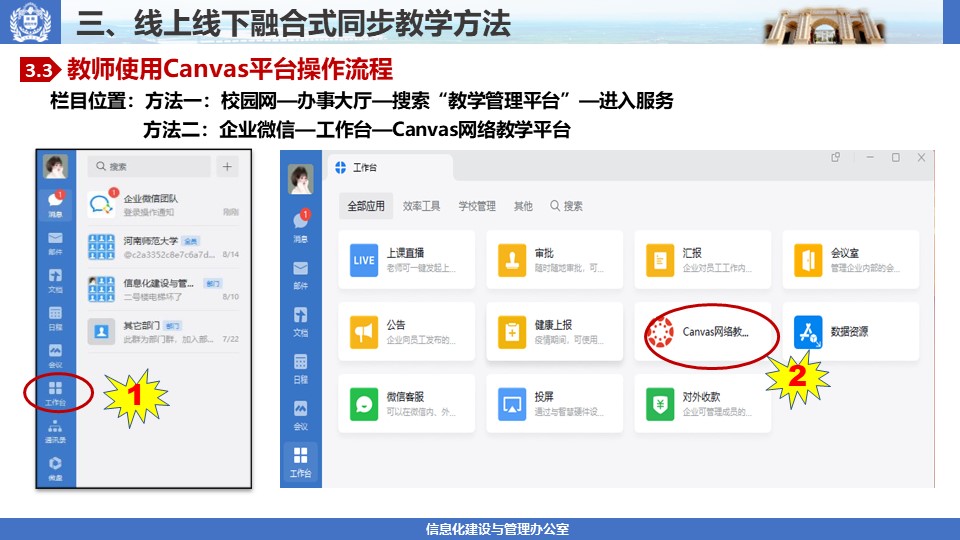This screenshot has height=540, width=960.
Task: Open 审批 approval app
Action: click(x=555, y=260)
